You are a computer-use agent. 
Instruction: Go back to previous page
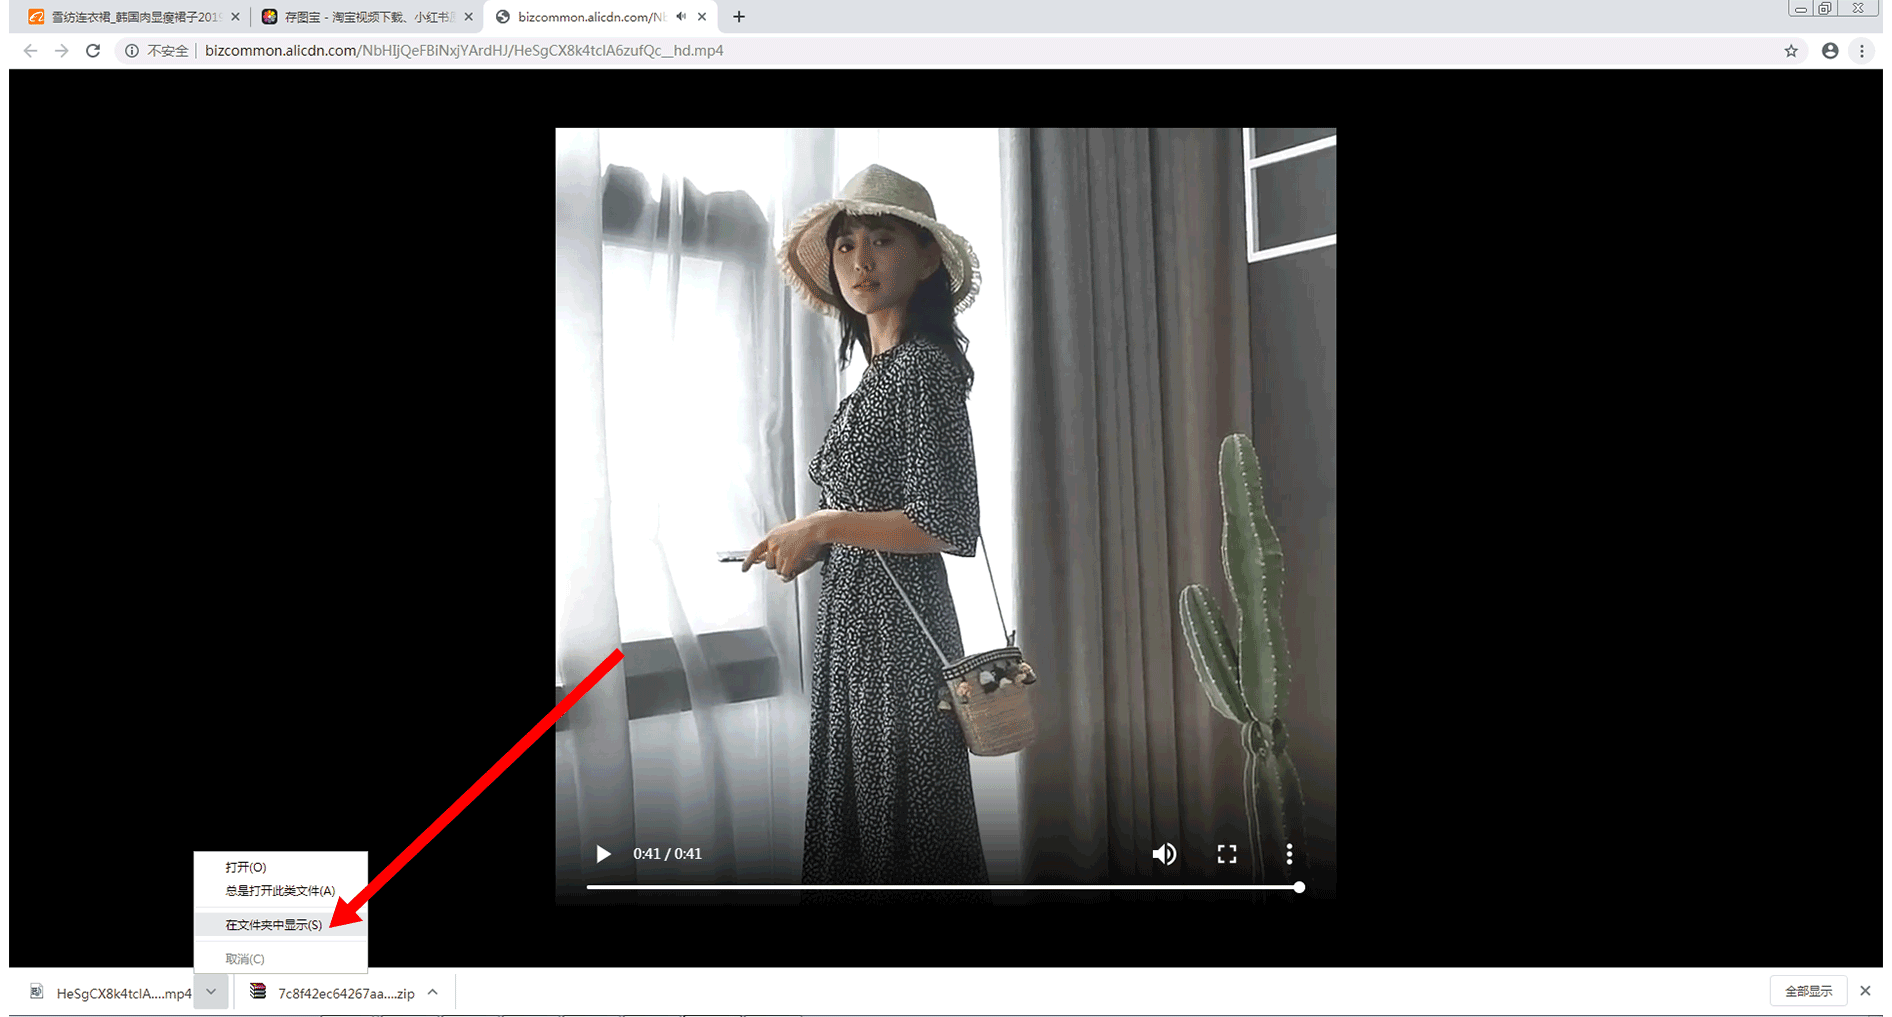pos(30,51)
